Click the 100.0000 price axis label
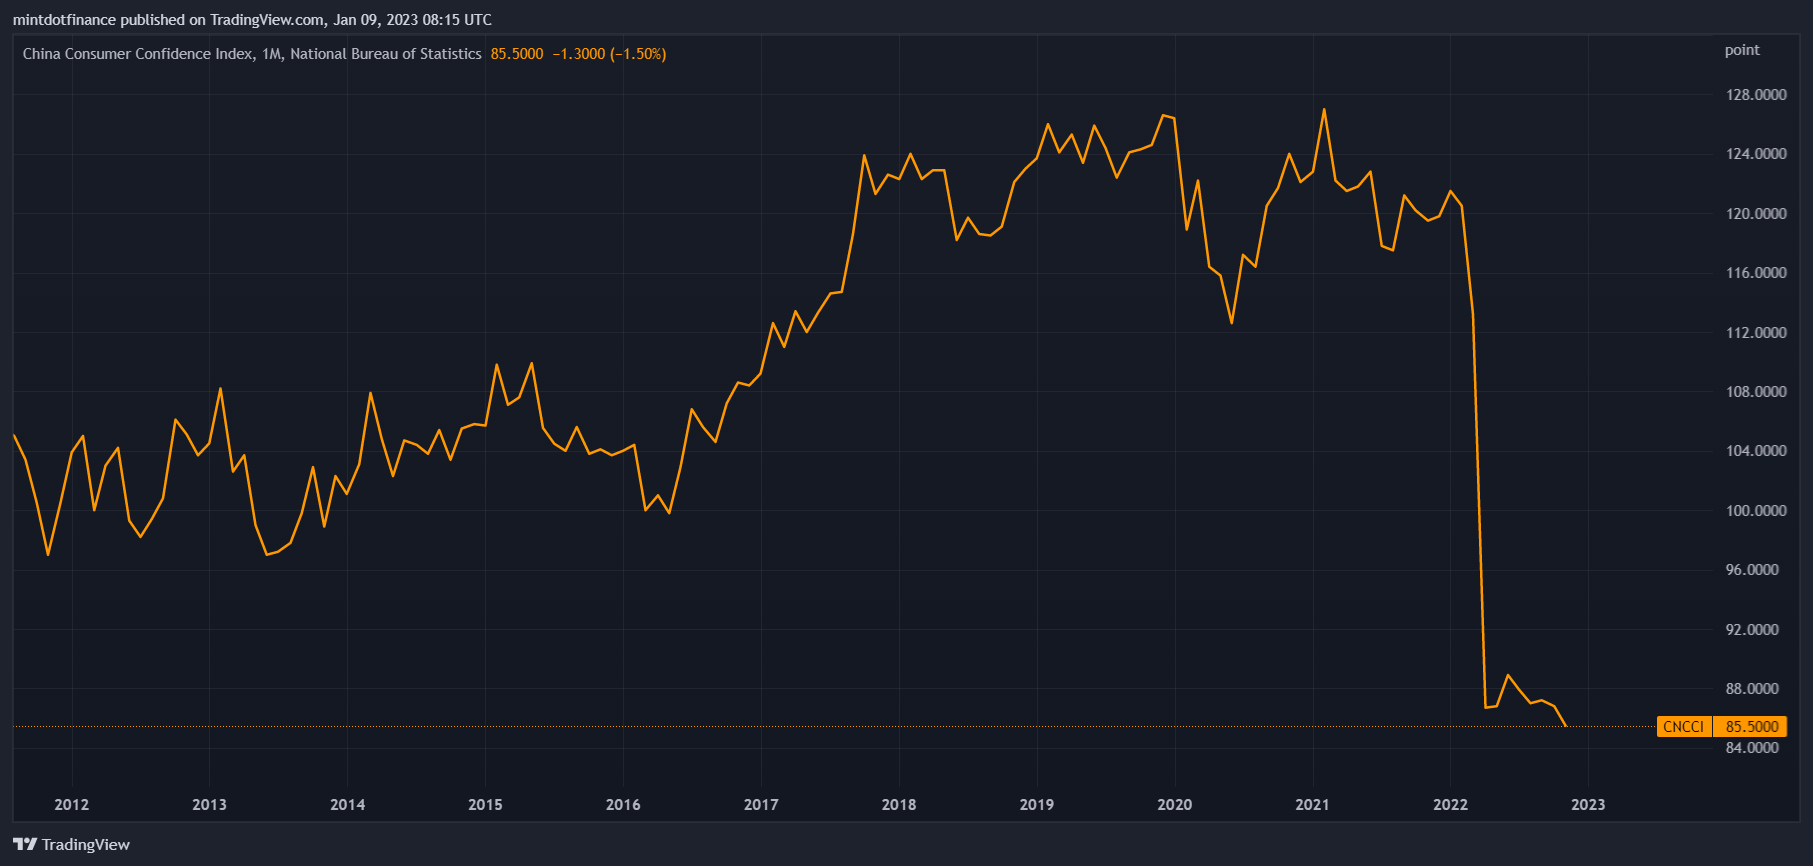The height and width of the screenshot is (866, 1813). click(1756, 511)
